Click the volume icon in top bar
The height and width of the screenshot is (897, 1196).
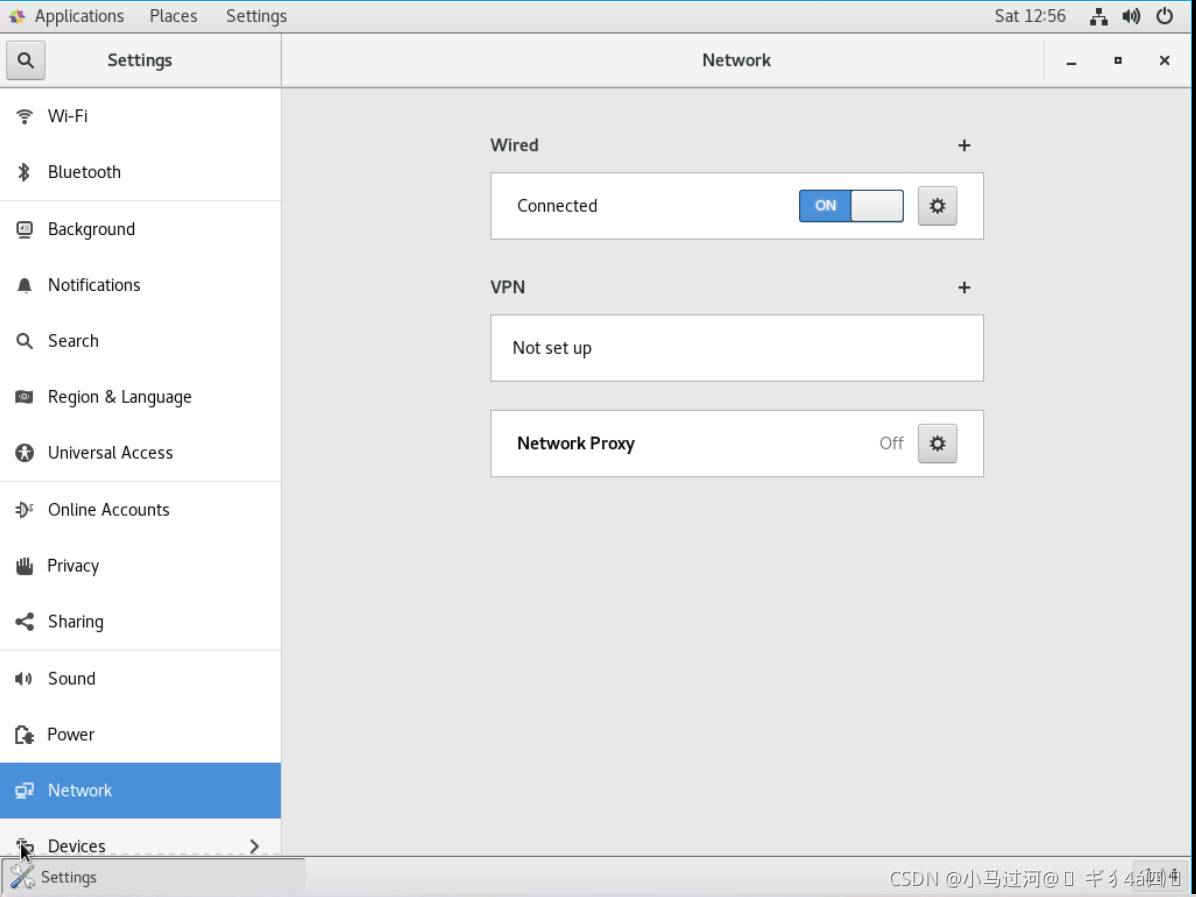1131,16
